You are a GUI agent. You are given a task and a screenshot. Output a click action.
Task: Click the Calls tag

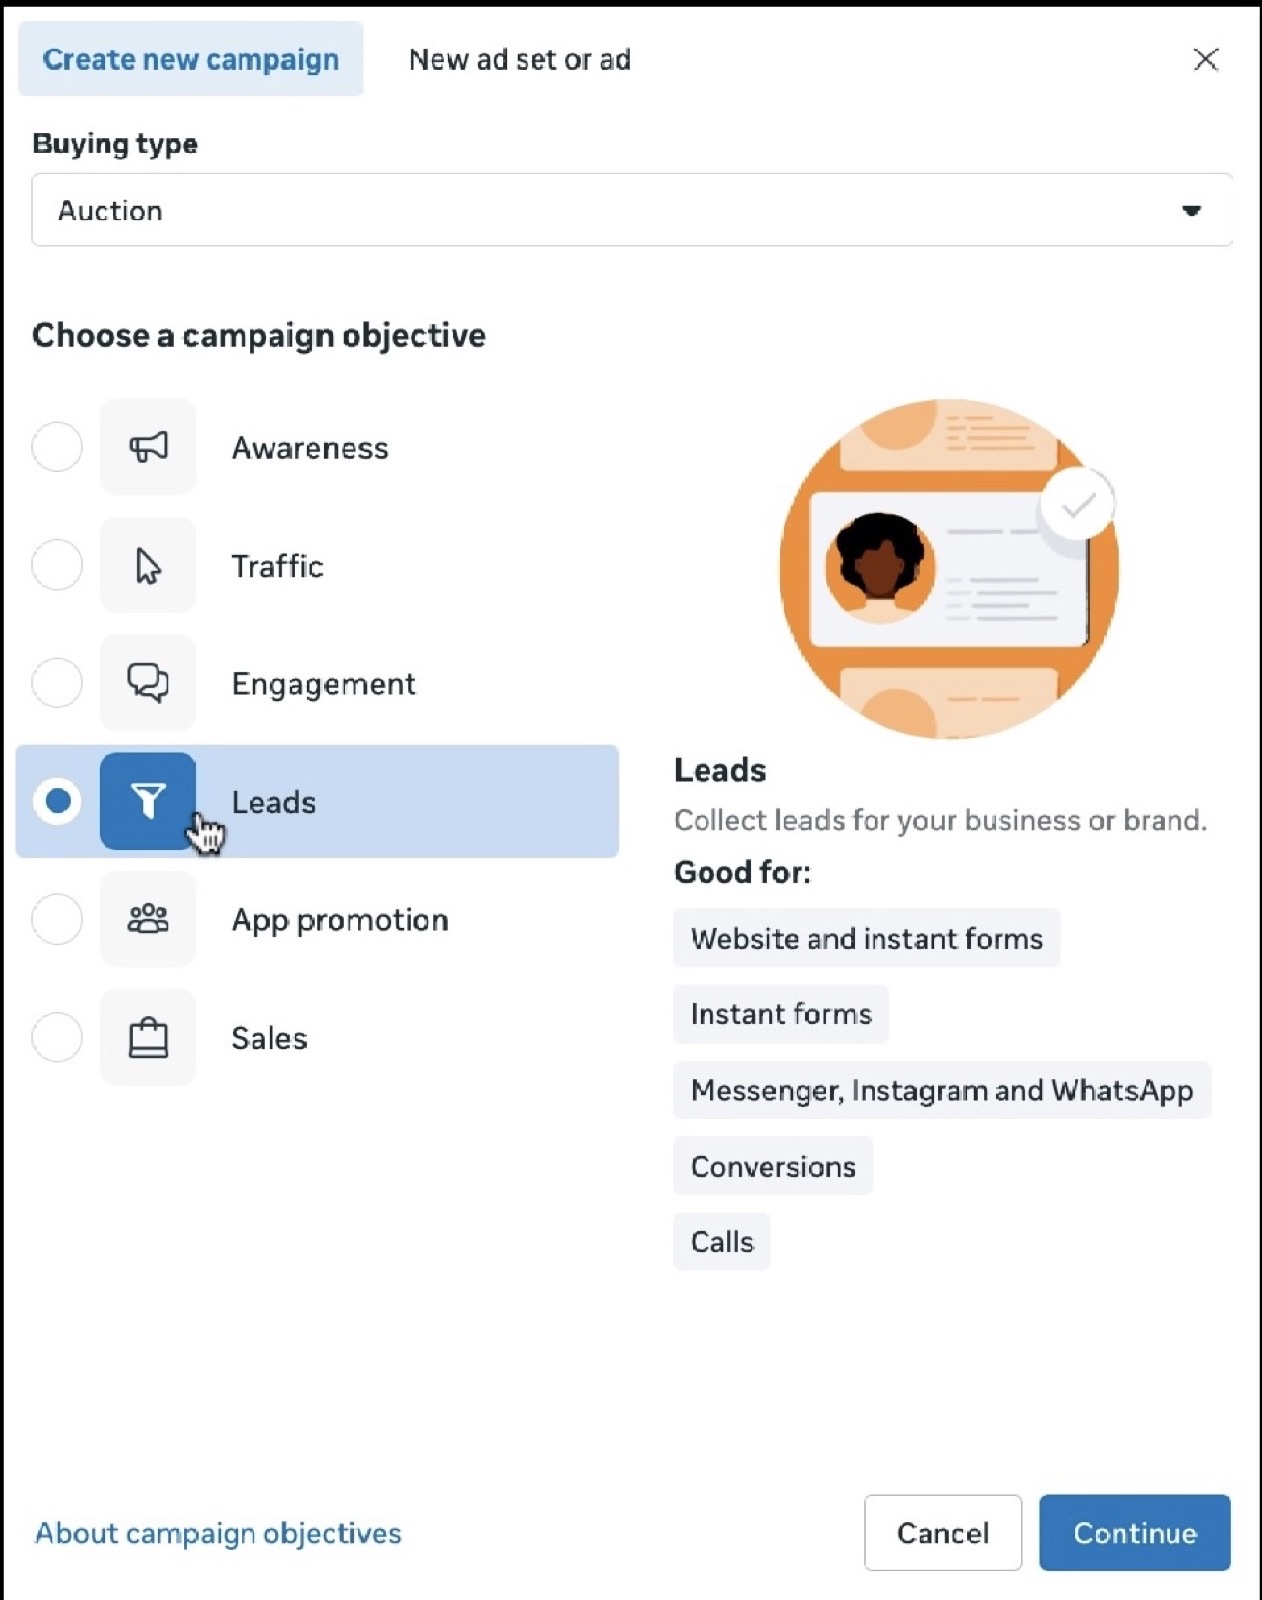(x=722, y=1242)
